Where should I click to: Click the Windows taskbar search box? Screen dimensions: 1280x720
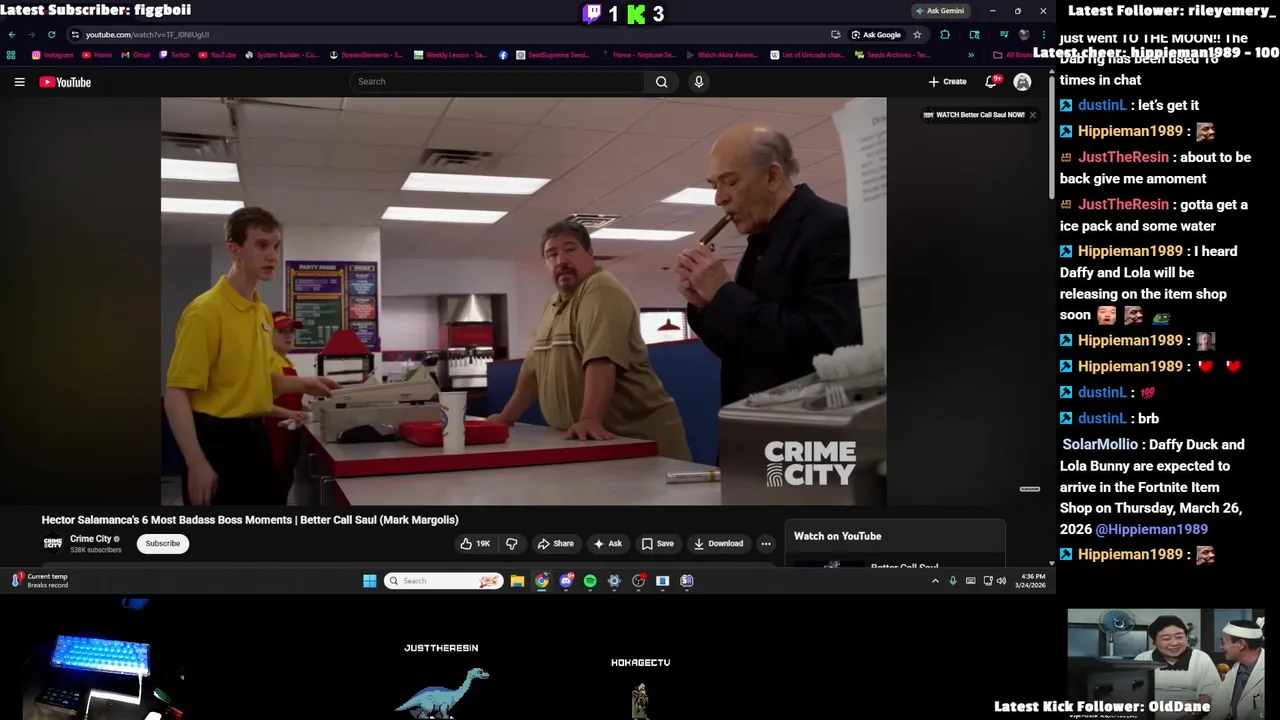(443, 581)
